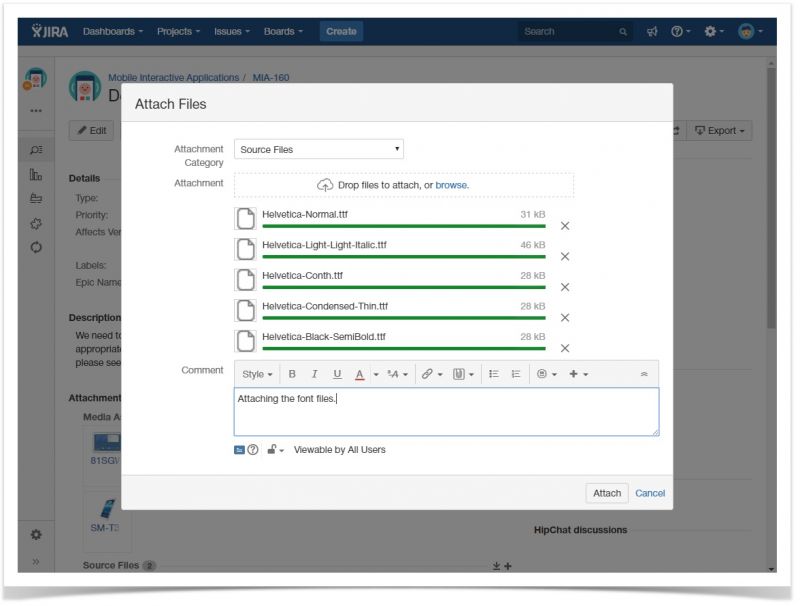Click the Attach button
The width and height of the screenshot is (800, 606).
point(607,493)
